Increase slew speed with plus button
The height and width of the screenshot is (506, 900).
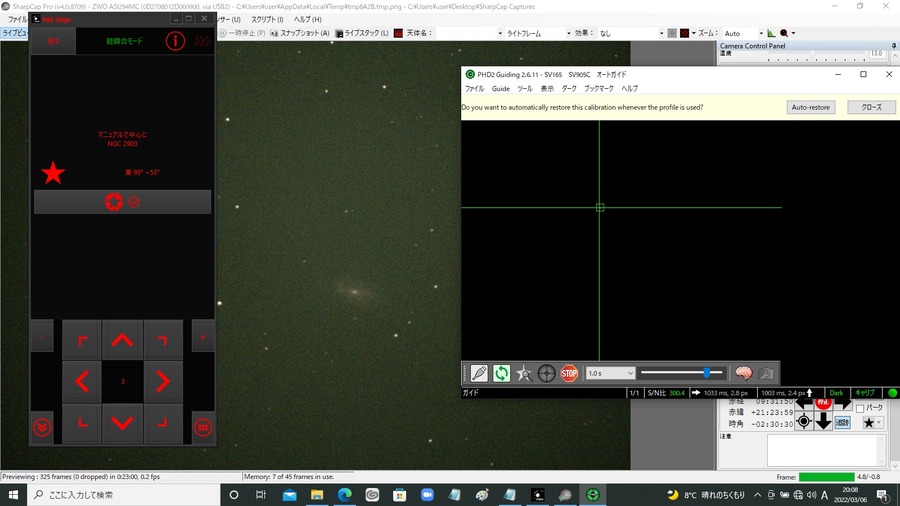[203, 337]
